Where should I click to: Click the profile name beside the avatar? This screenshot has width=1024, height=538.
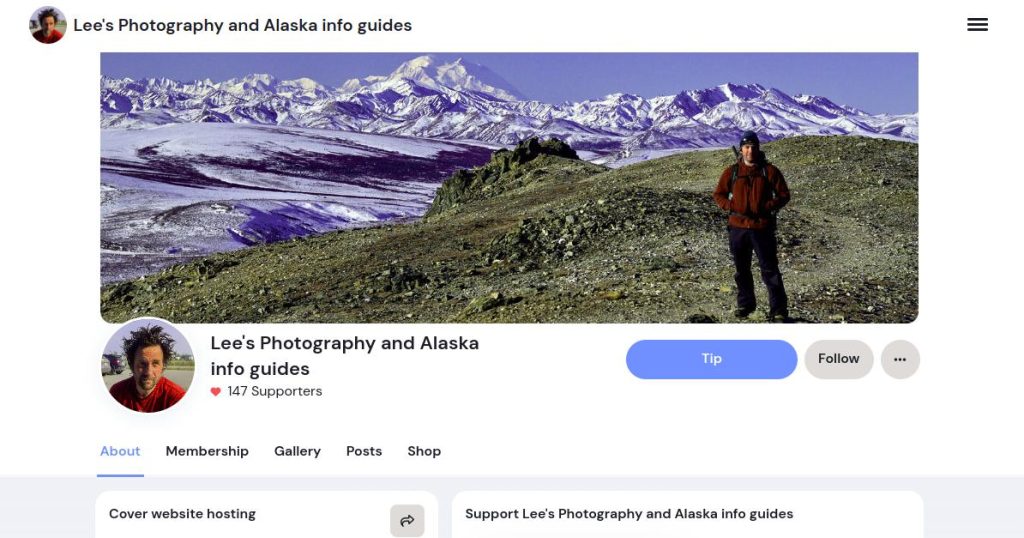(x=344, y=355)
